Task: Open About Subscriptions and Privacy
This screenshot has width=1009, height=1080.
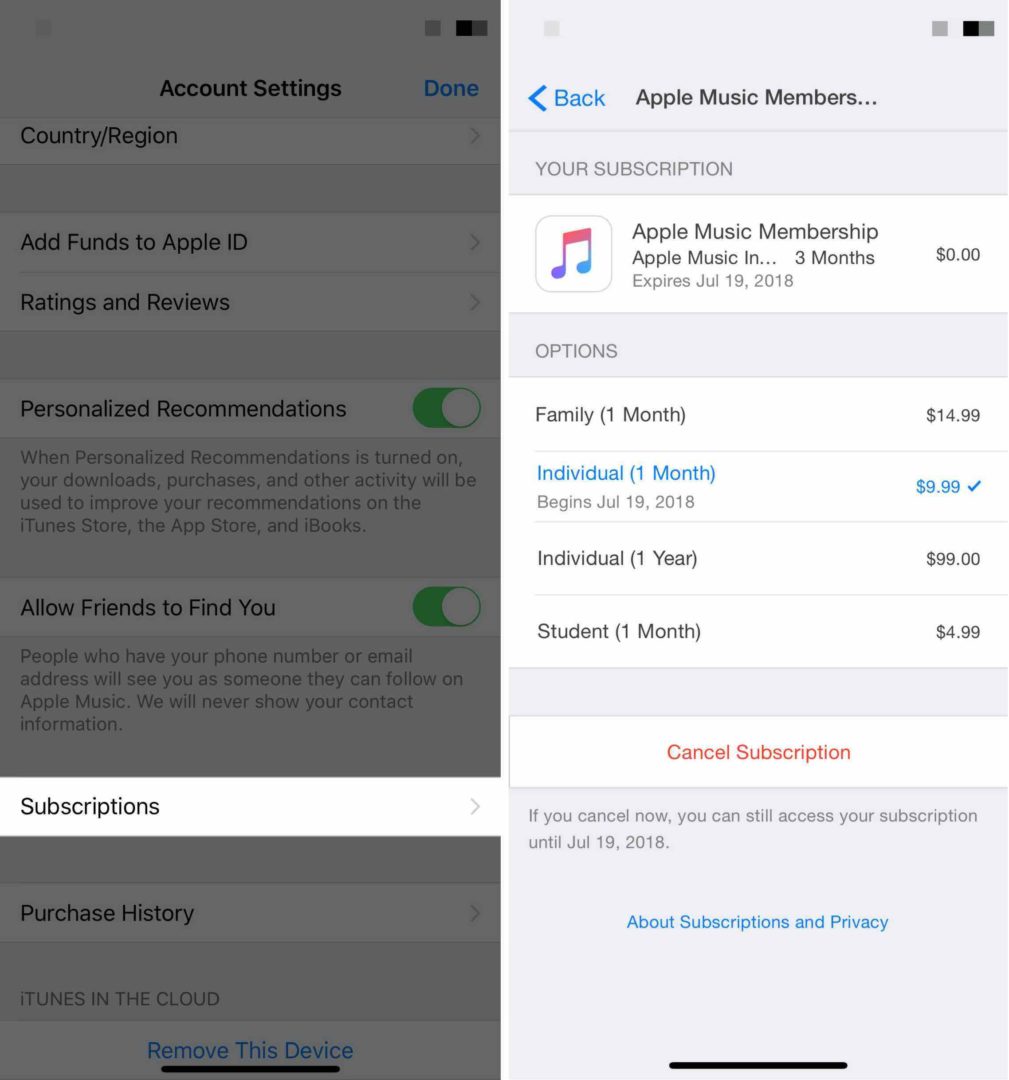Action: click(x=757, y=922)
